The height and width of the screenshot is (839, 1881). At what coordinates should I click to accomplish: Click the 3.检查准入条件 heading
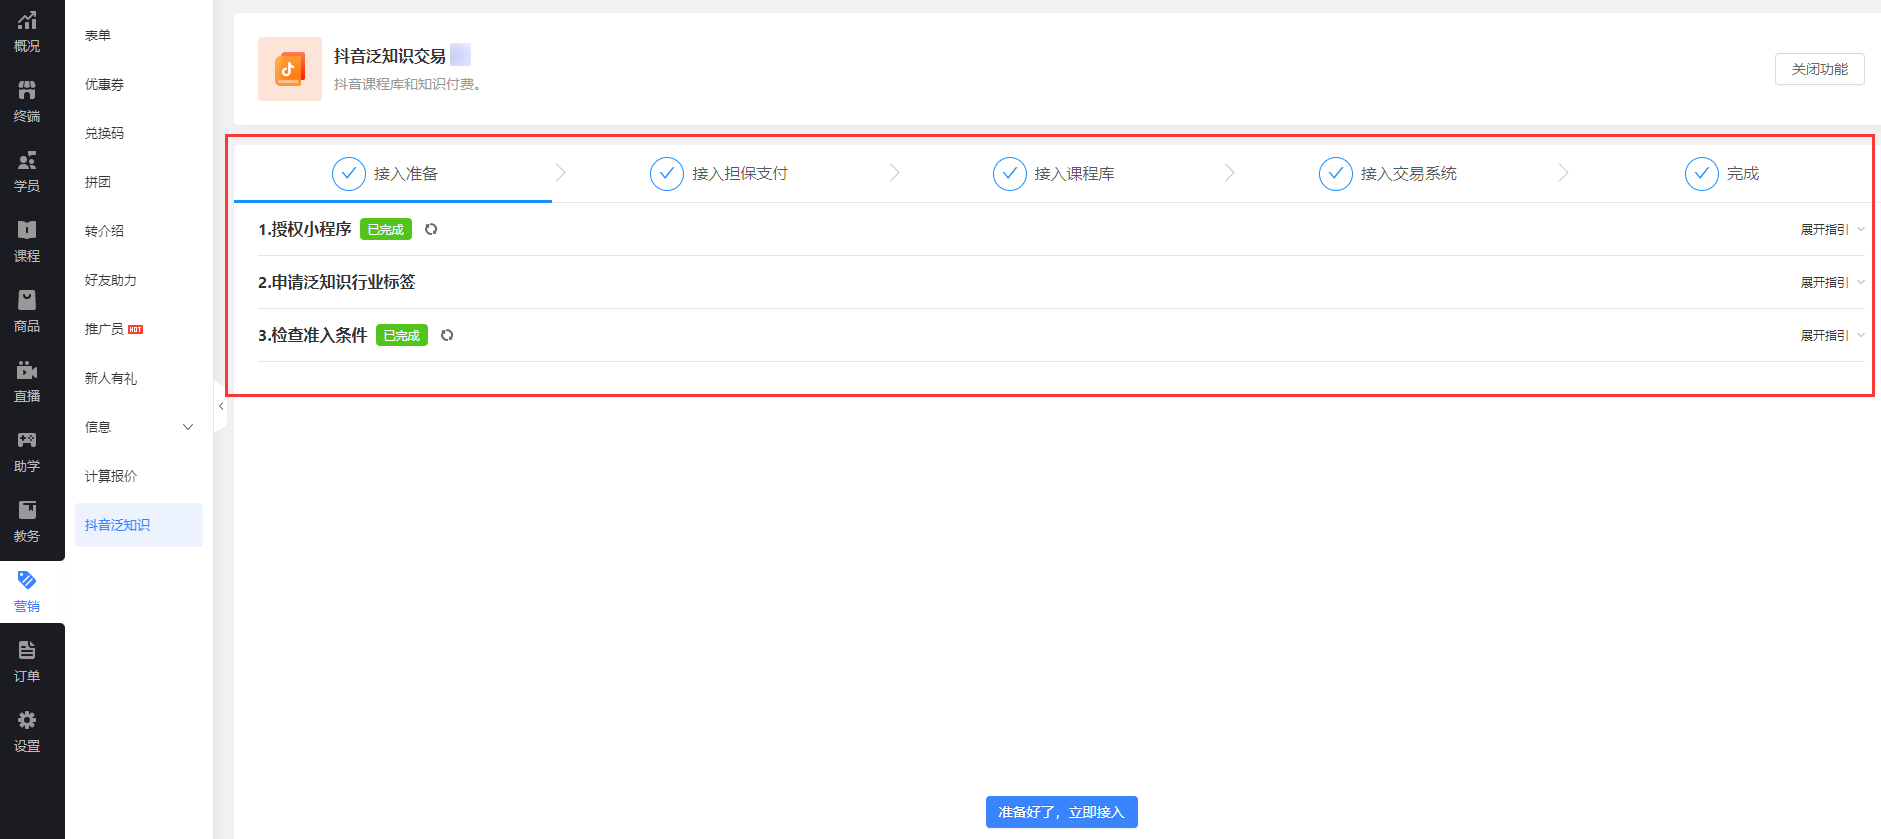pyautogui.click(x=313, y=335)
